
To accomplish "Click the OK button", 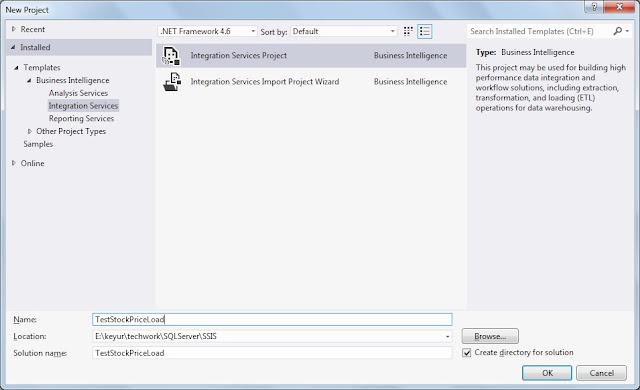I will pos(547,373).
